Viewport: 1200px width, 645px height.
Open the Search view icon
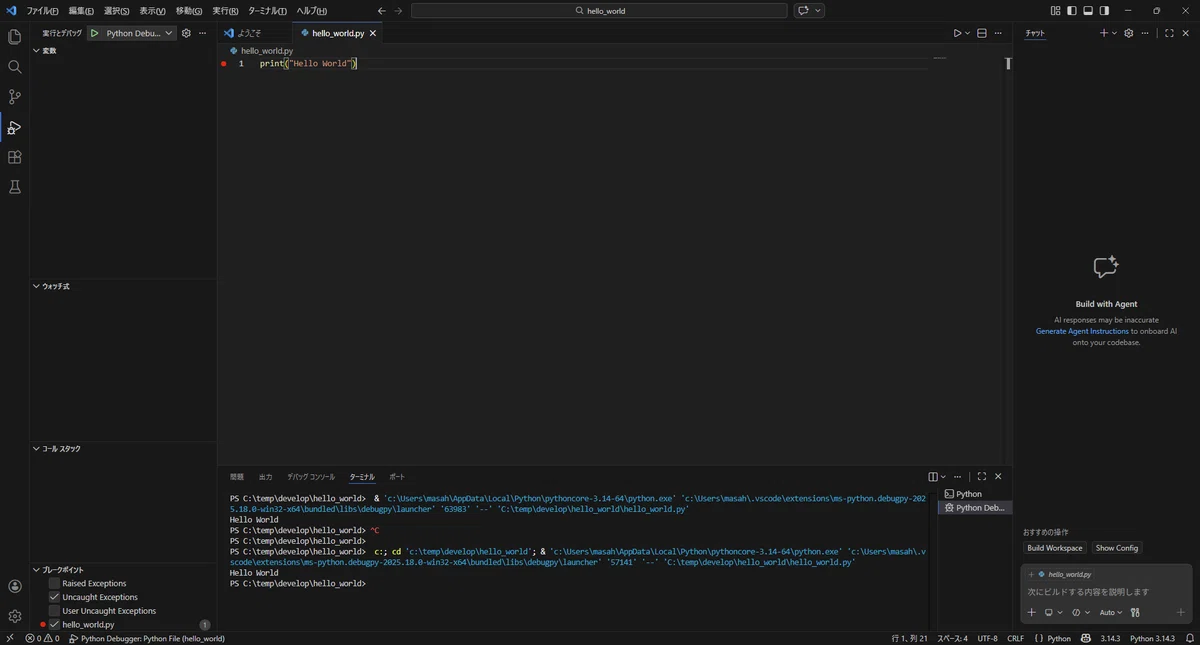tap(14, 67)
